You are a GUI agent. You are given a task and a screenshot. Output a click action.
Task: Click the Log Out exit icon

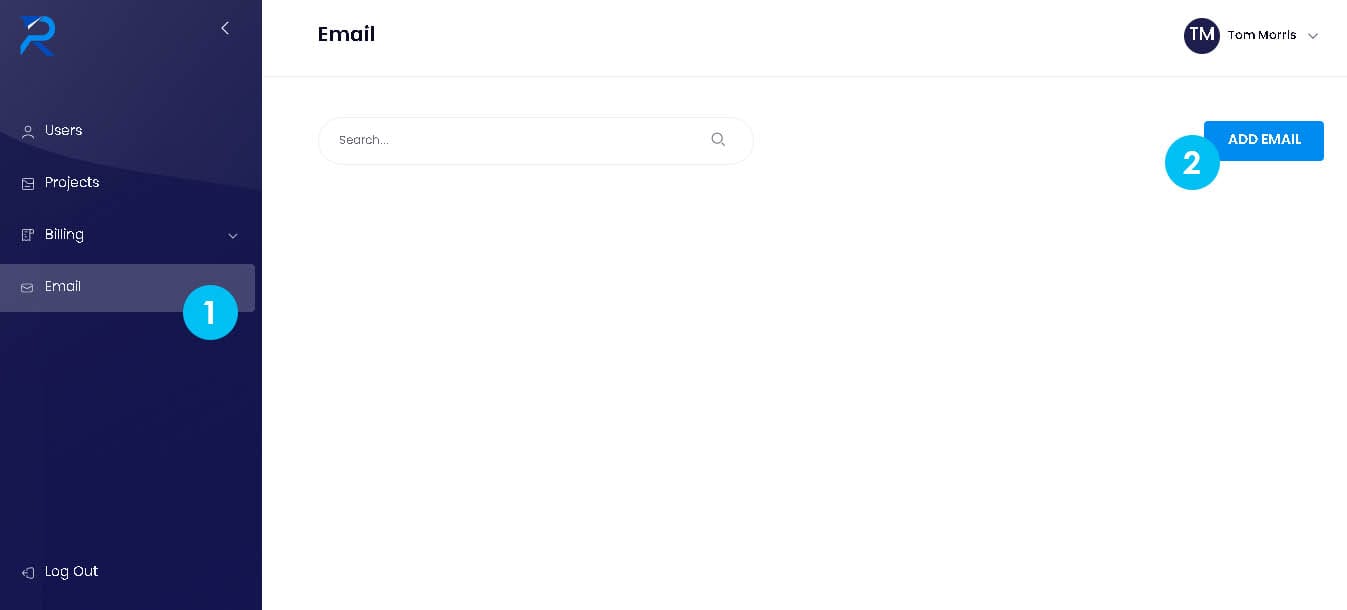[28, 571]
